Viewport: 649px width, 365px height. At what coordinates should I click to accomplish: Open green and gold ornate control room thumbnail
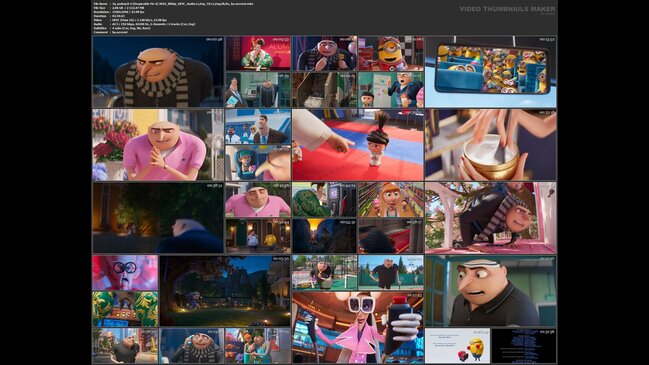coord(125,309)
